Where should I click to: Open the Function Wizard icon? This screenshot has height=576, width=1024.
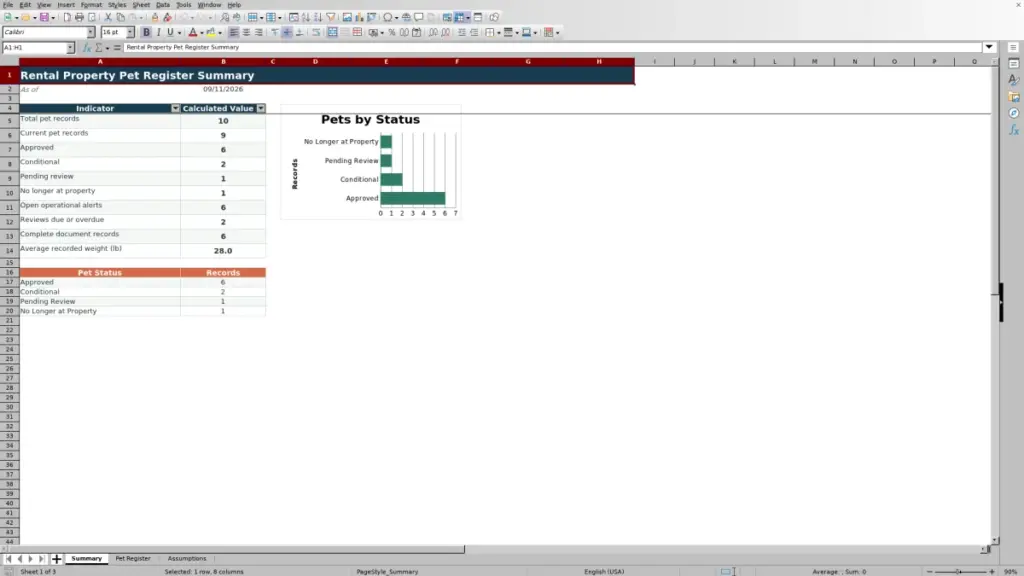click(87, 48)
